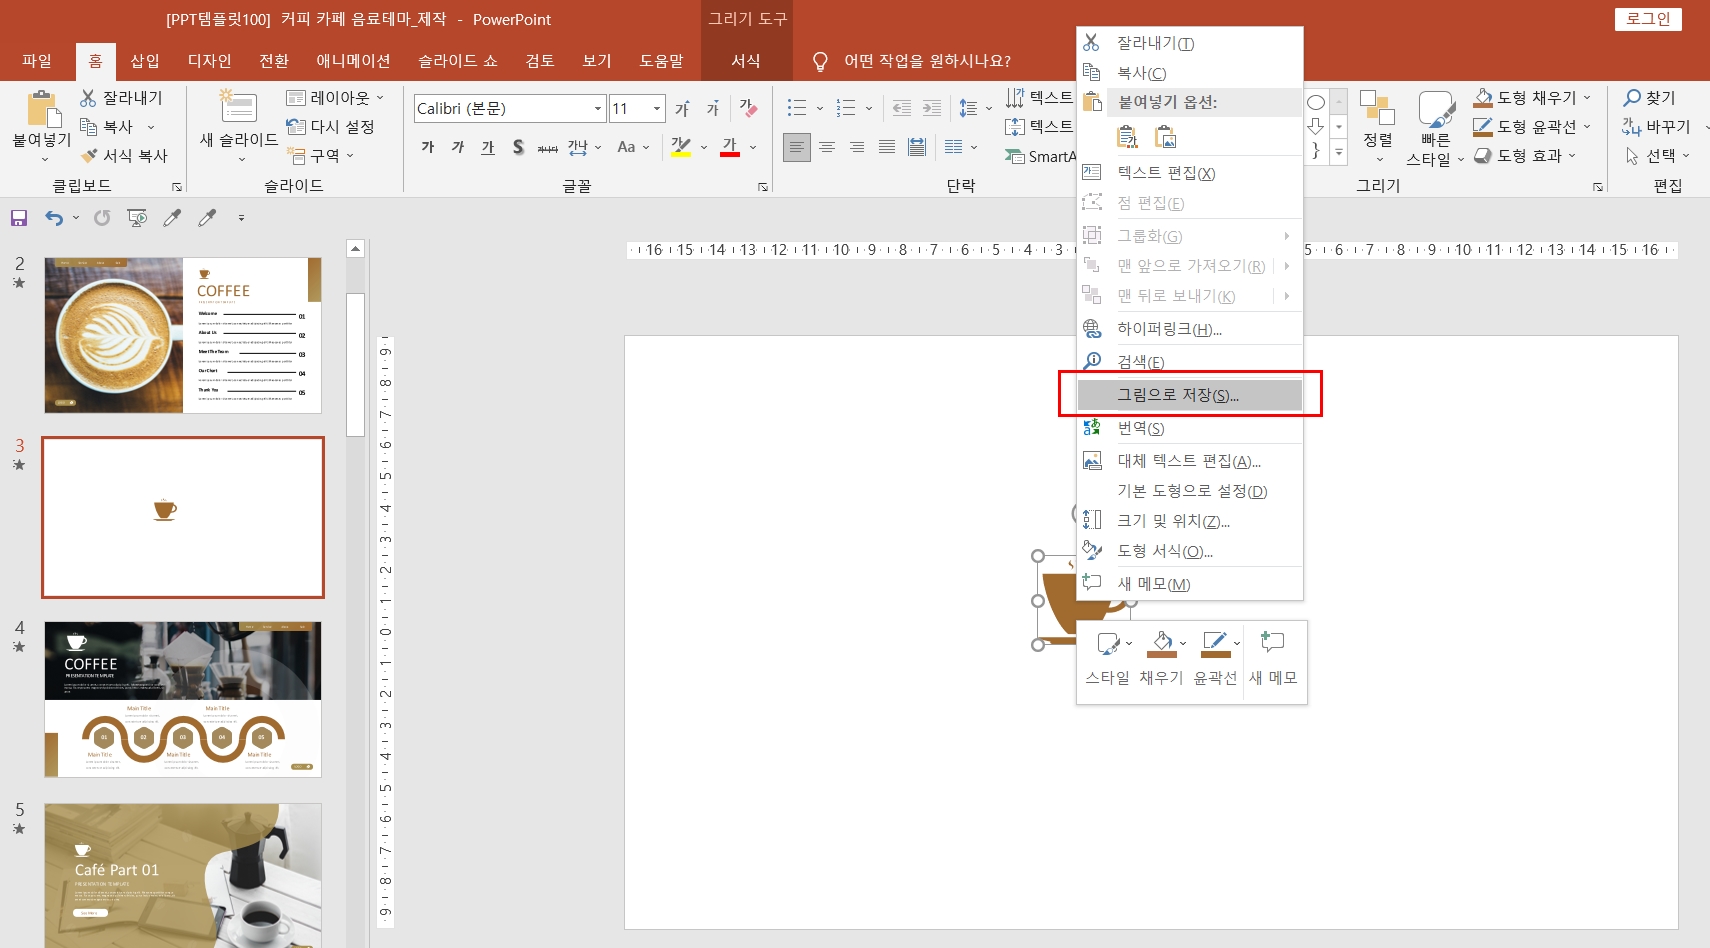
Task: Switch to the Animations (애니메이션) tab
Action: pyautogui.click(x=353, y=61)
